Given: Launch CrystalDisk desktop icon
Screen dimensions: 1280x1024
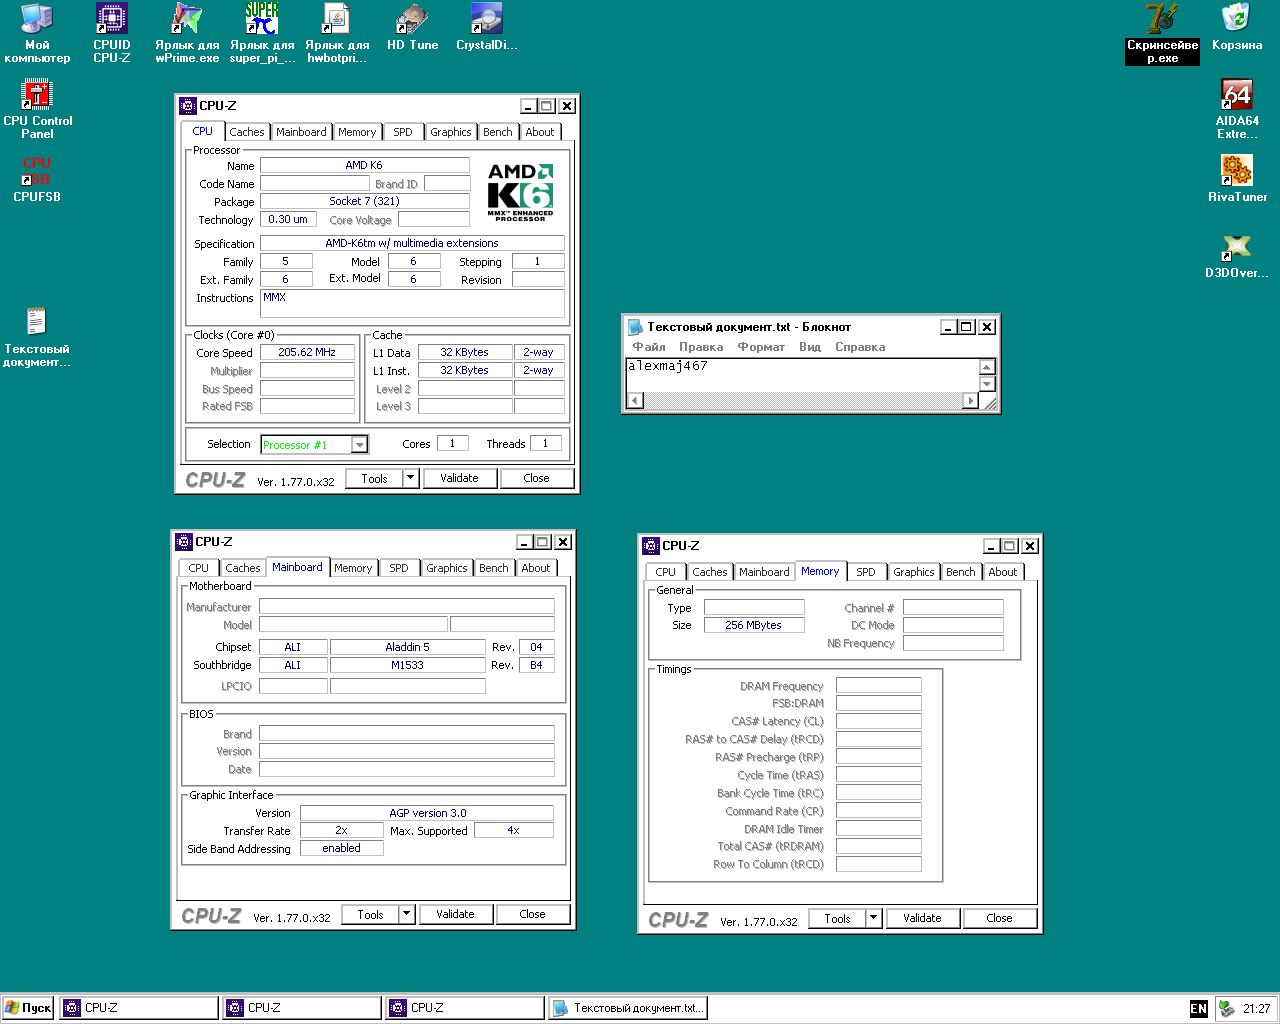Looking at the screenshot, I should [x=487, y=28].
